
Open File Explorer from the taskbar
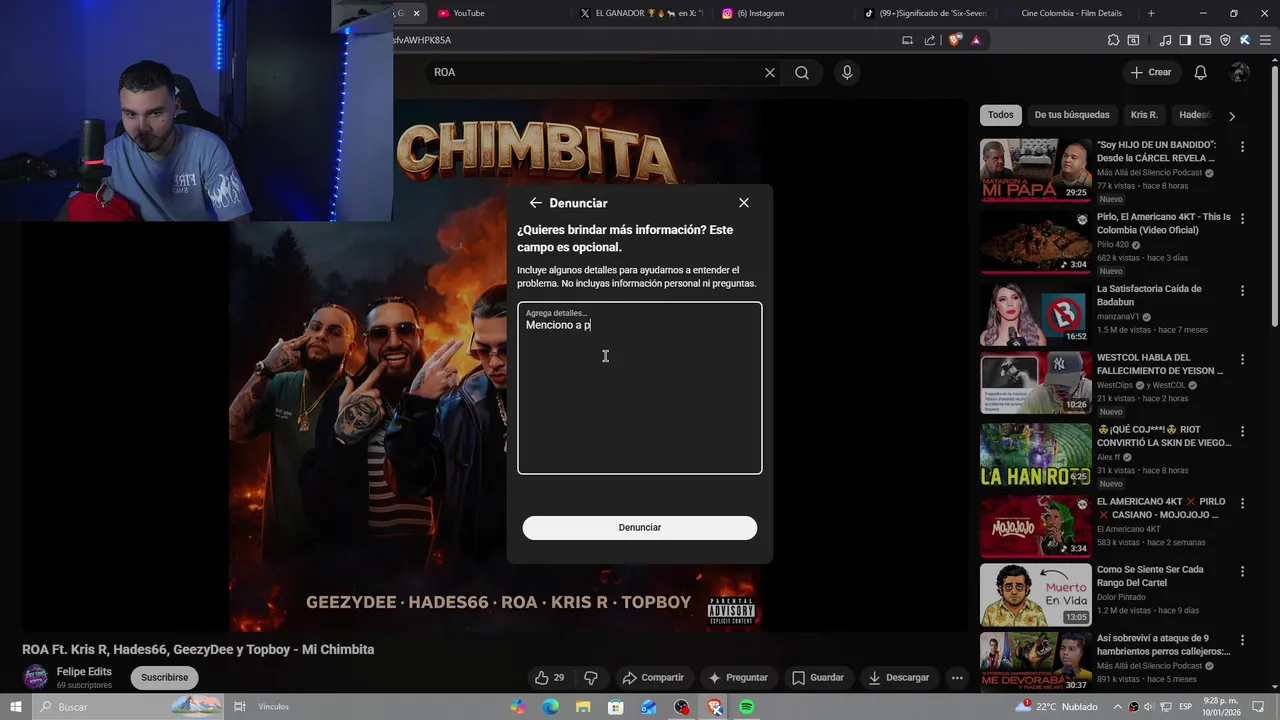[583, 707]
